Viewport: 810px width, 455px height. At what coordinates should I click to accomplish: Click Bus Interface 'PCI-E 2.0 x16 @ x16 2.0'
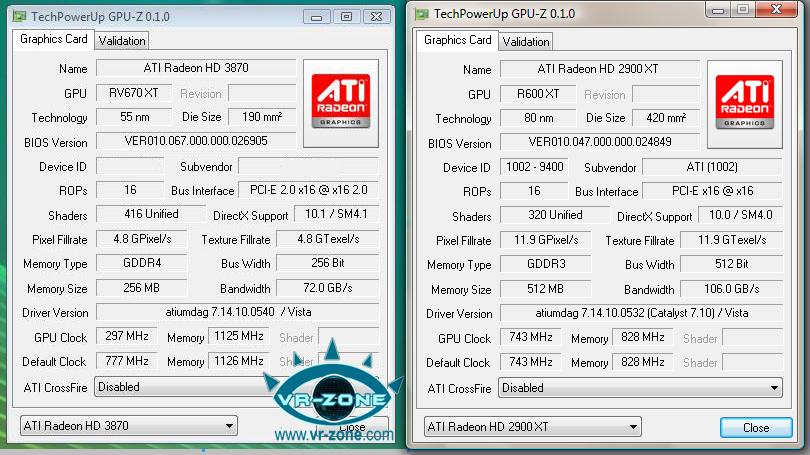(x=308, y=190)
